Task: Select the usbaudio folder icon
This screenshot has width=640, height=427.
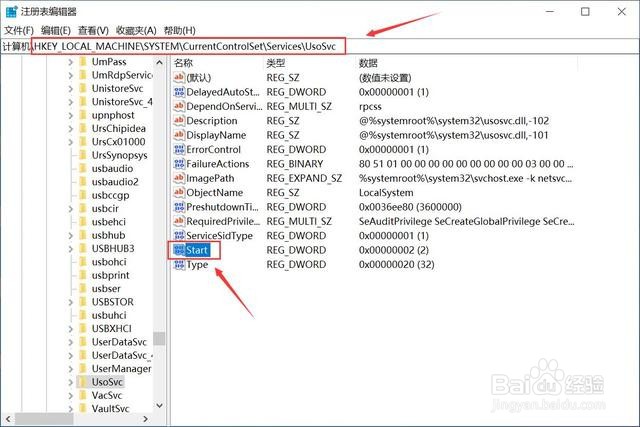Action: 83,169
